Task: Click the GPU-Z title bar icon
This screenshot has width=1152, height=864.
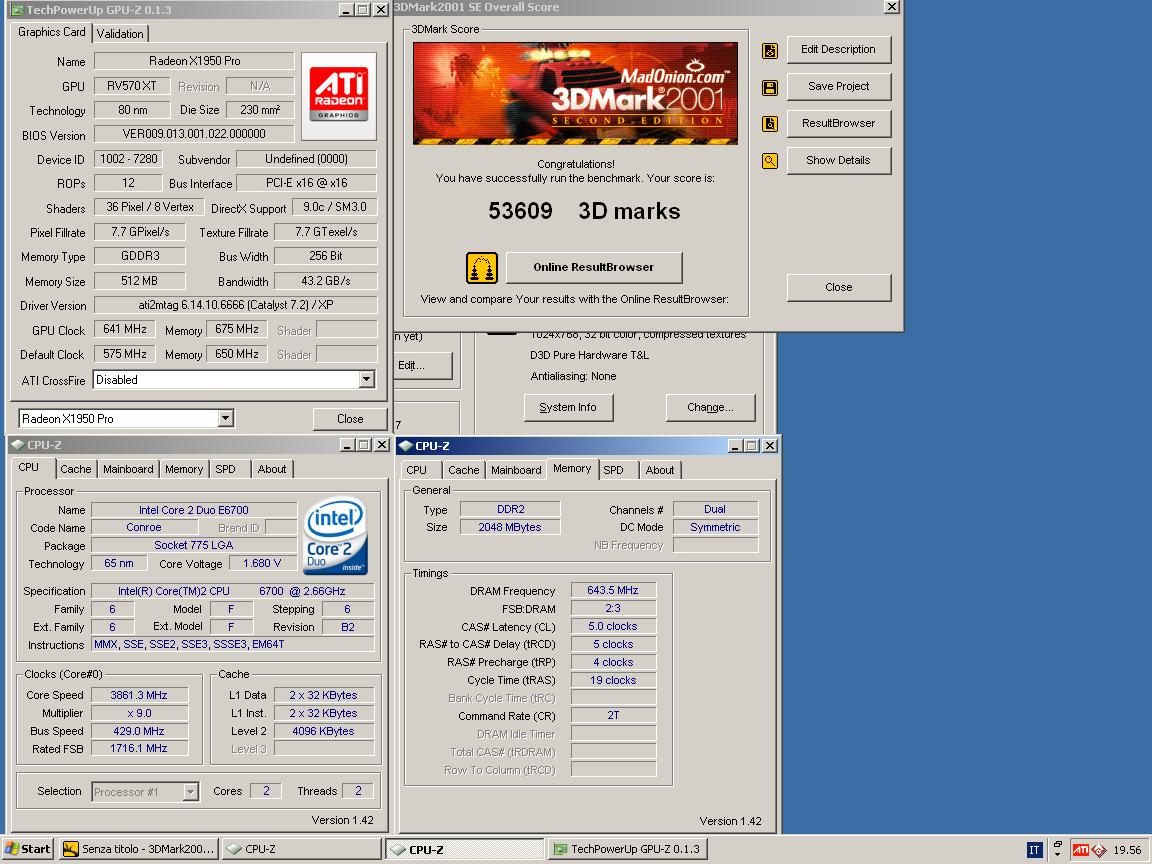Action: pyautogui.click(x=17, y=10)
